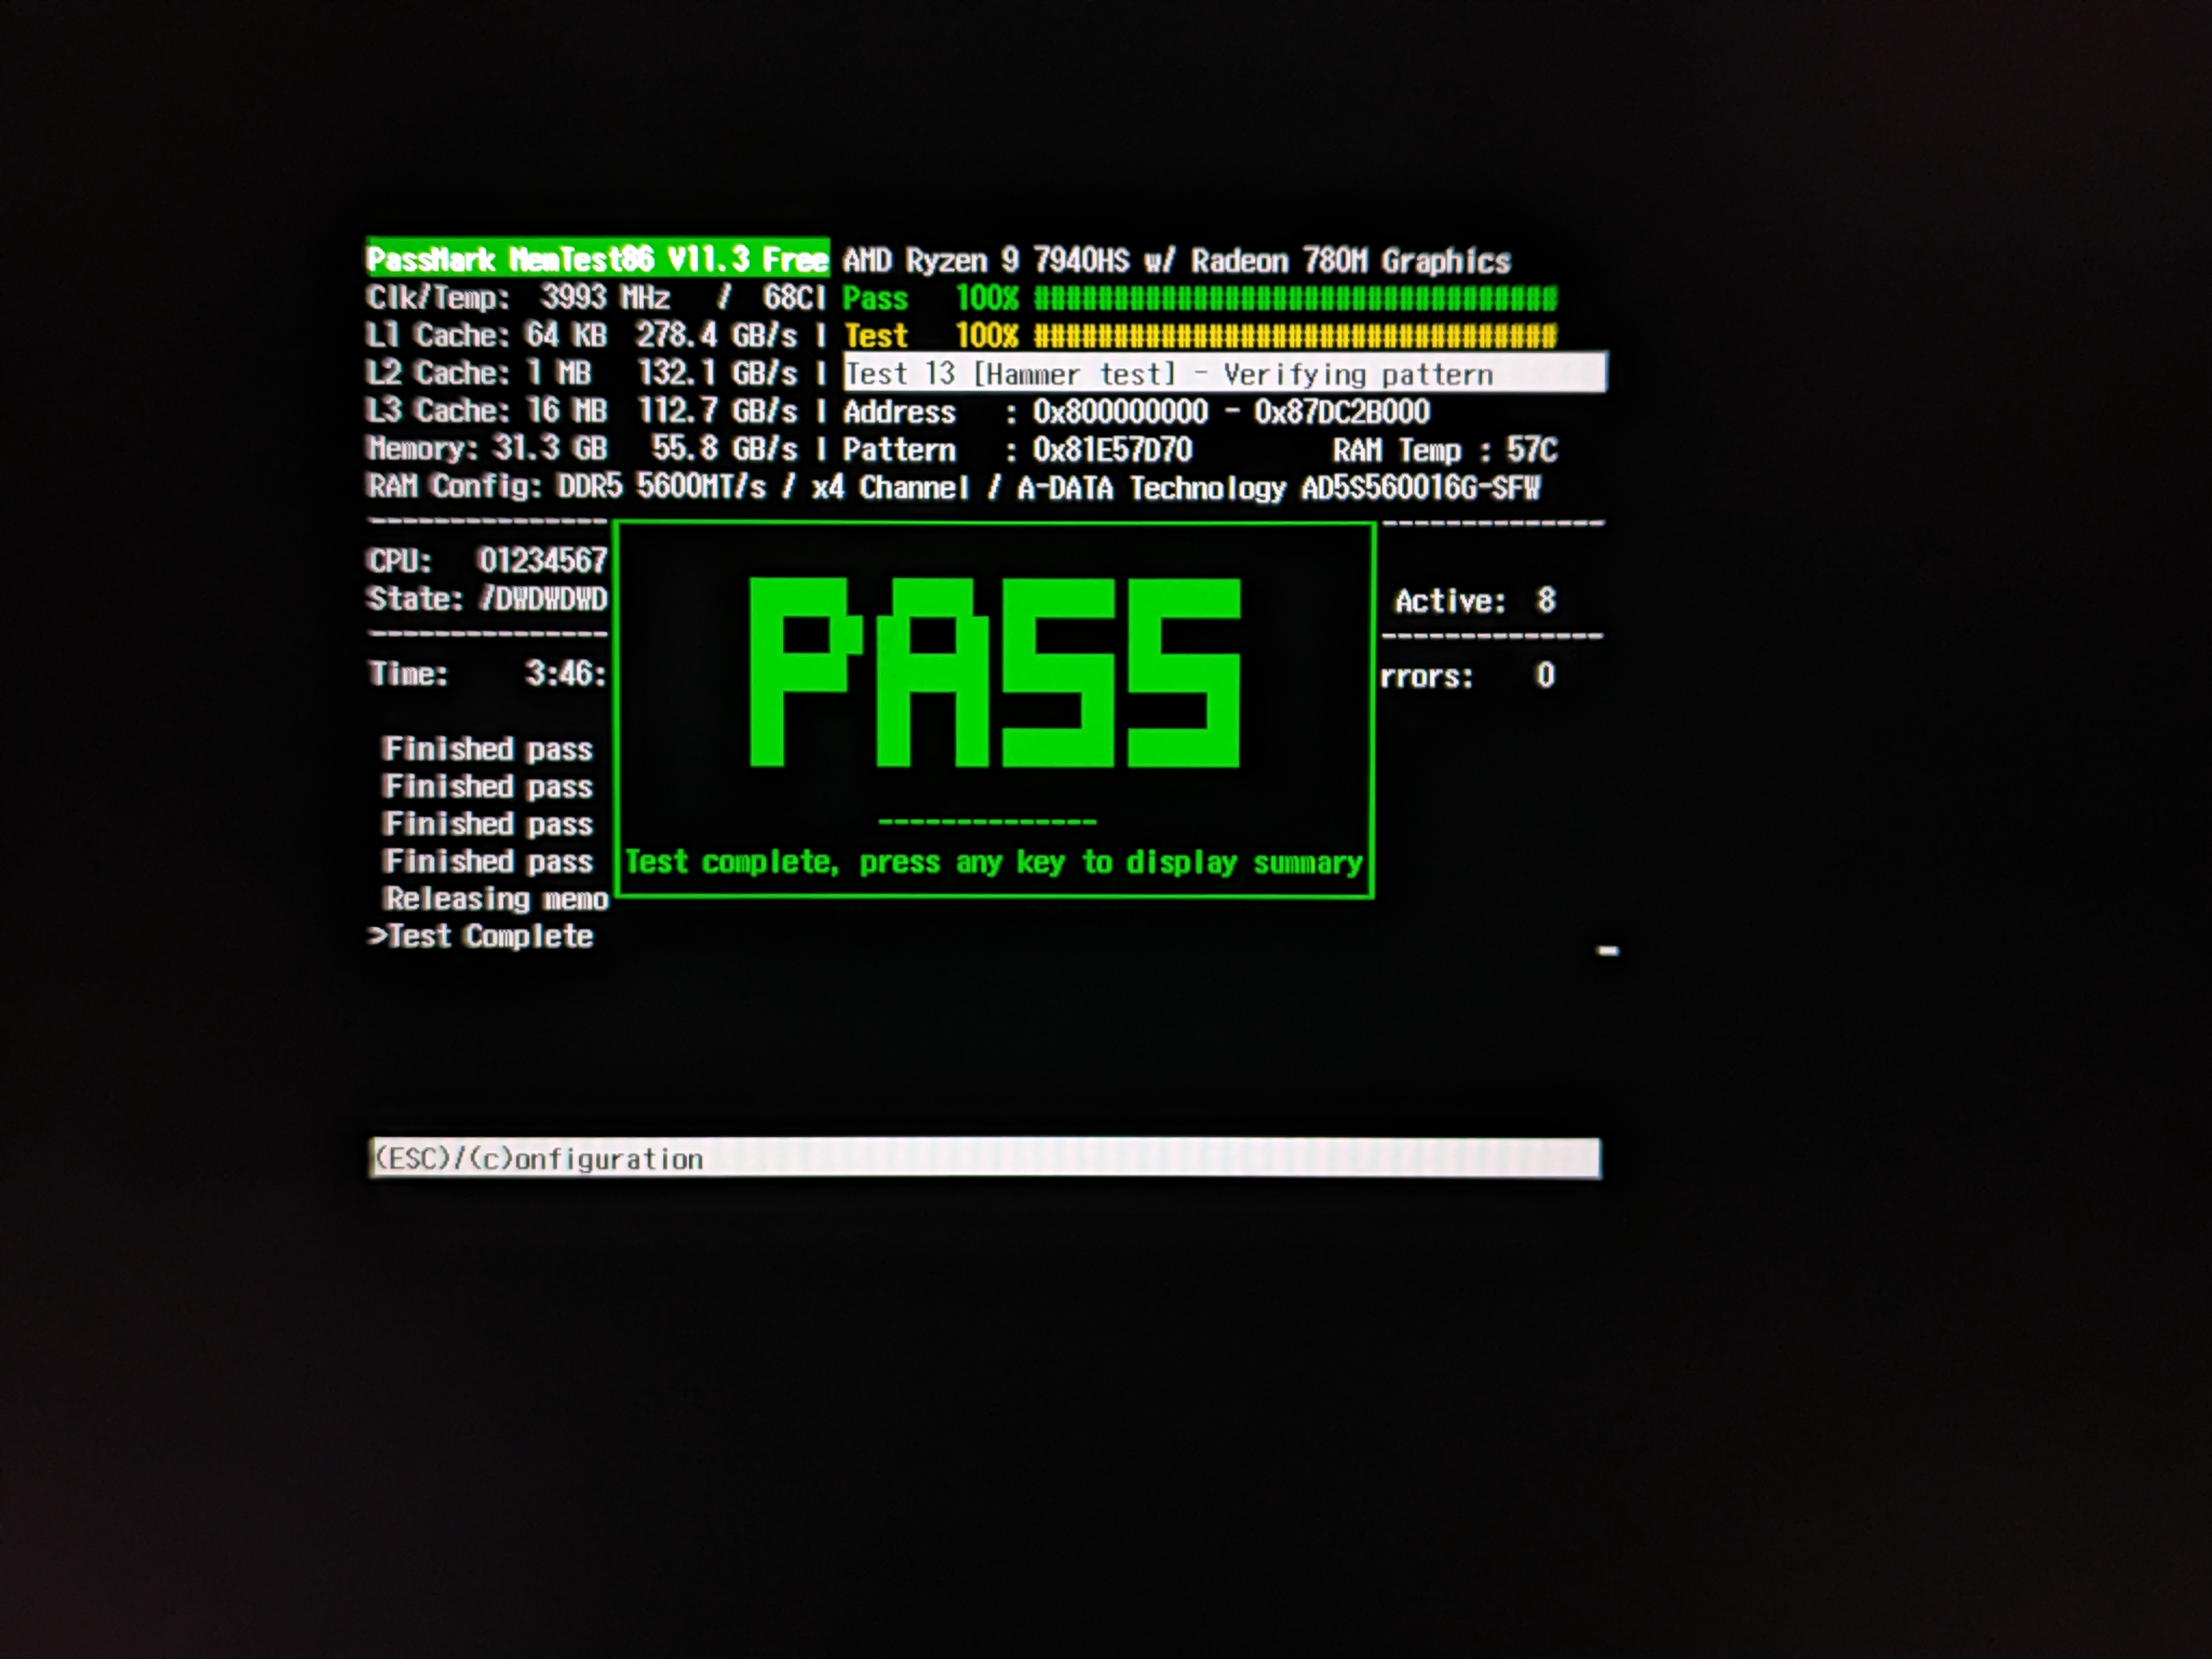Click the Time 3:46 elapsed display
Viewport: 2212px width, 1659px height.
[x=564, y=674]
